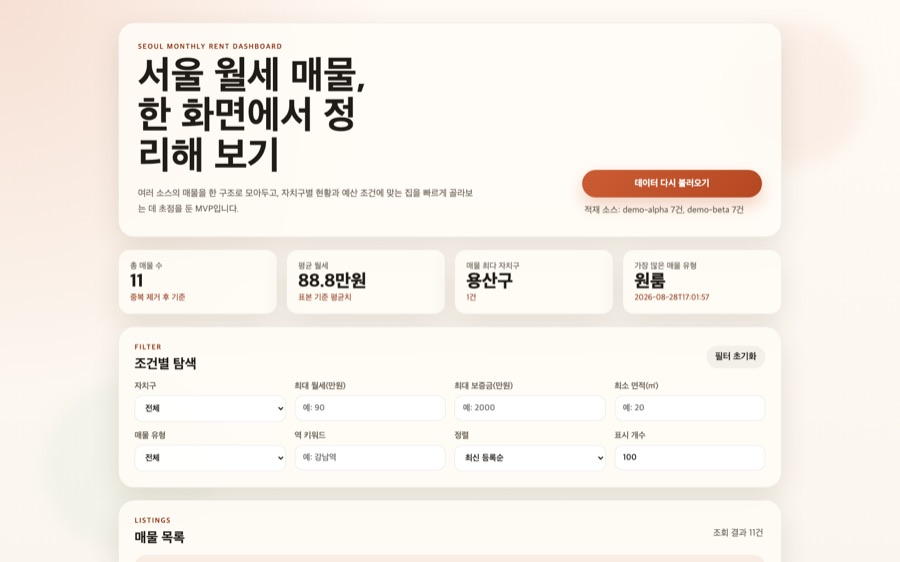Click the 88.8만원 average rent value
This screenshot has width=900, height=562.
(332, 281)
